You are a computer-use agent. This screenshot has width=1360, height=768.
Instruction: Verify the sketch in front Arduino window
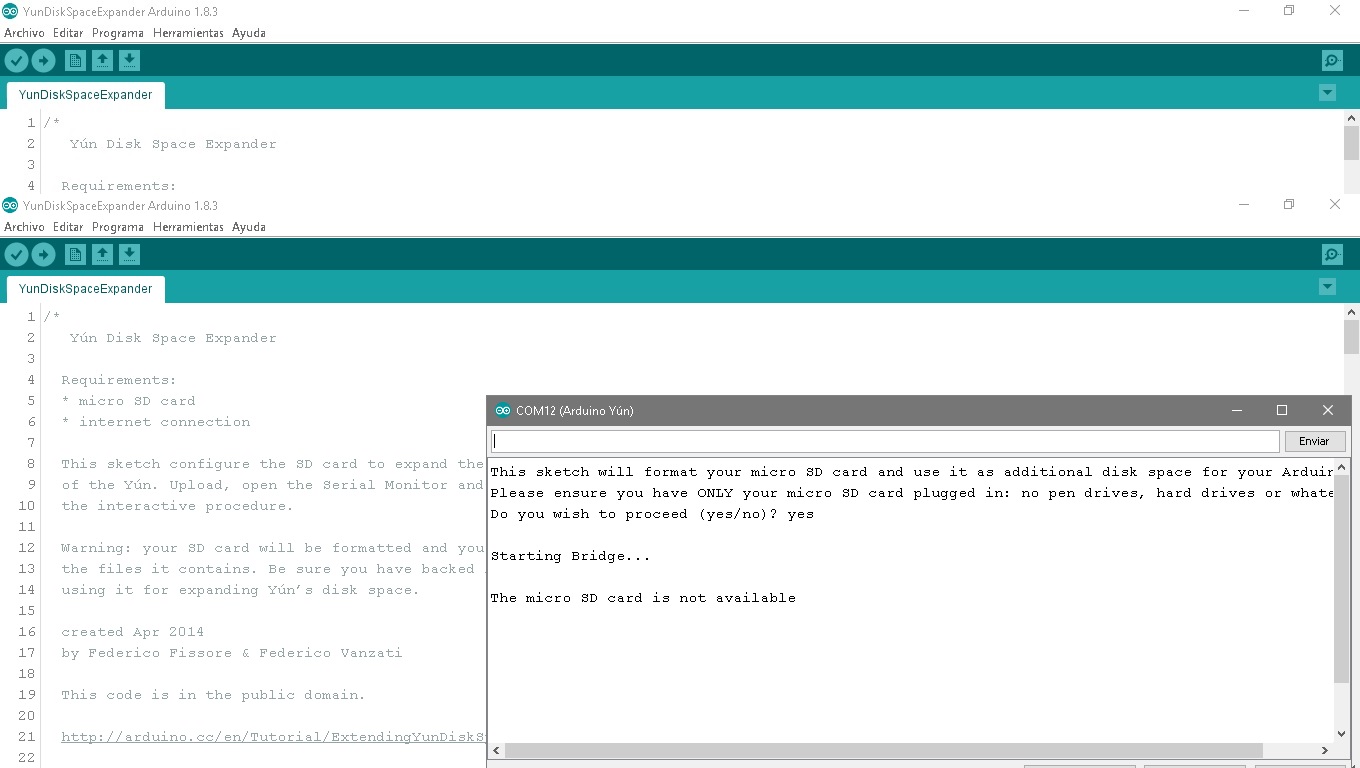(x=16, y=255)
